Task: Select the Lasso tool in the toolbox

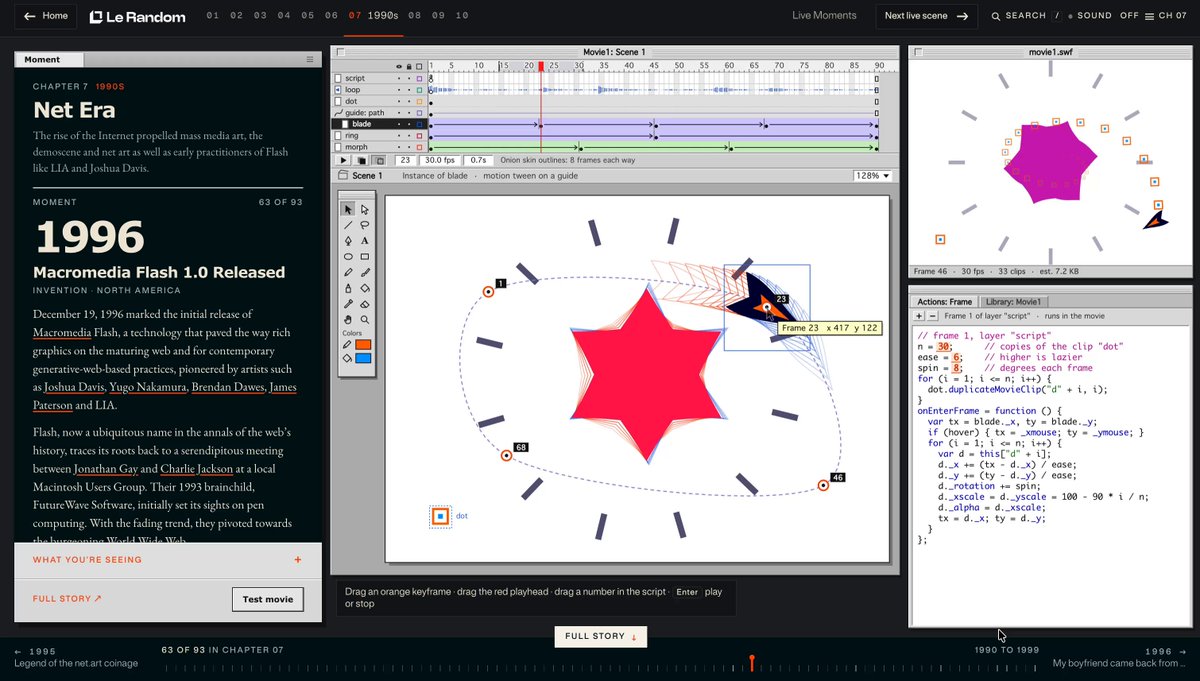Action: pos(365,224)
